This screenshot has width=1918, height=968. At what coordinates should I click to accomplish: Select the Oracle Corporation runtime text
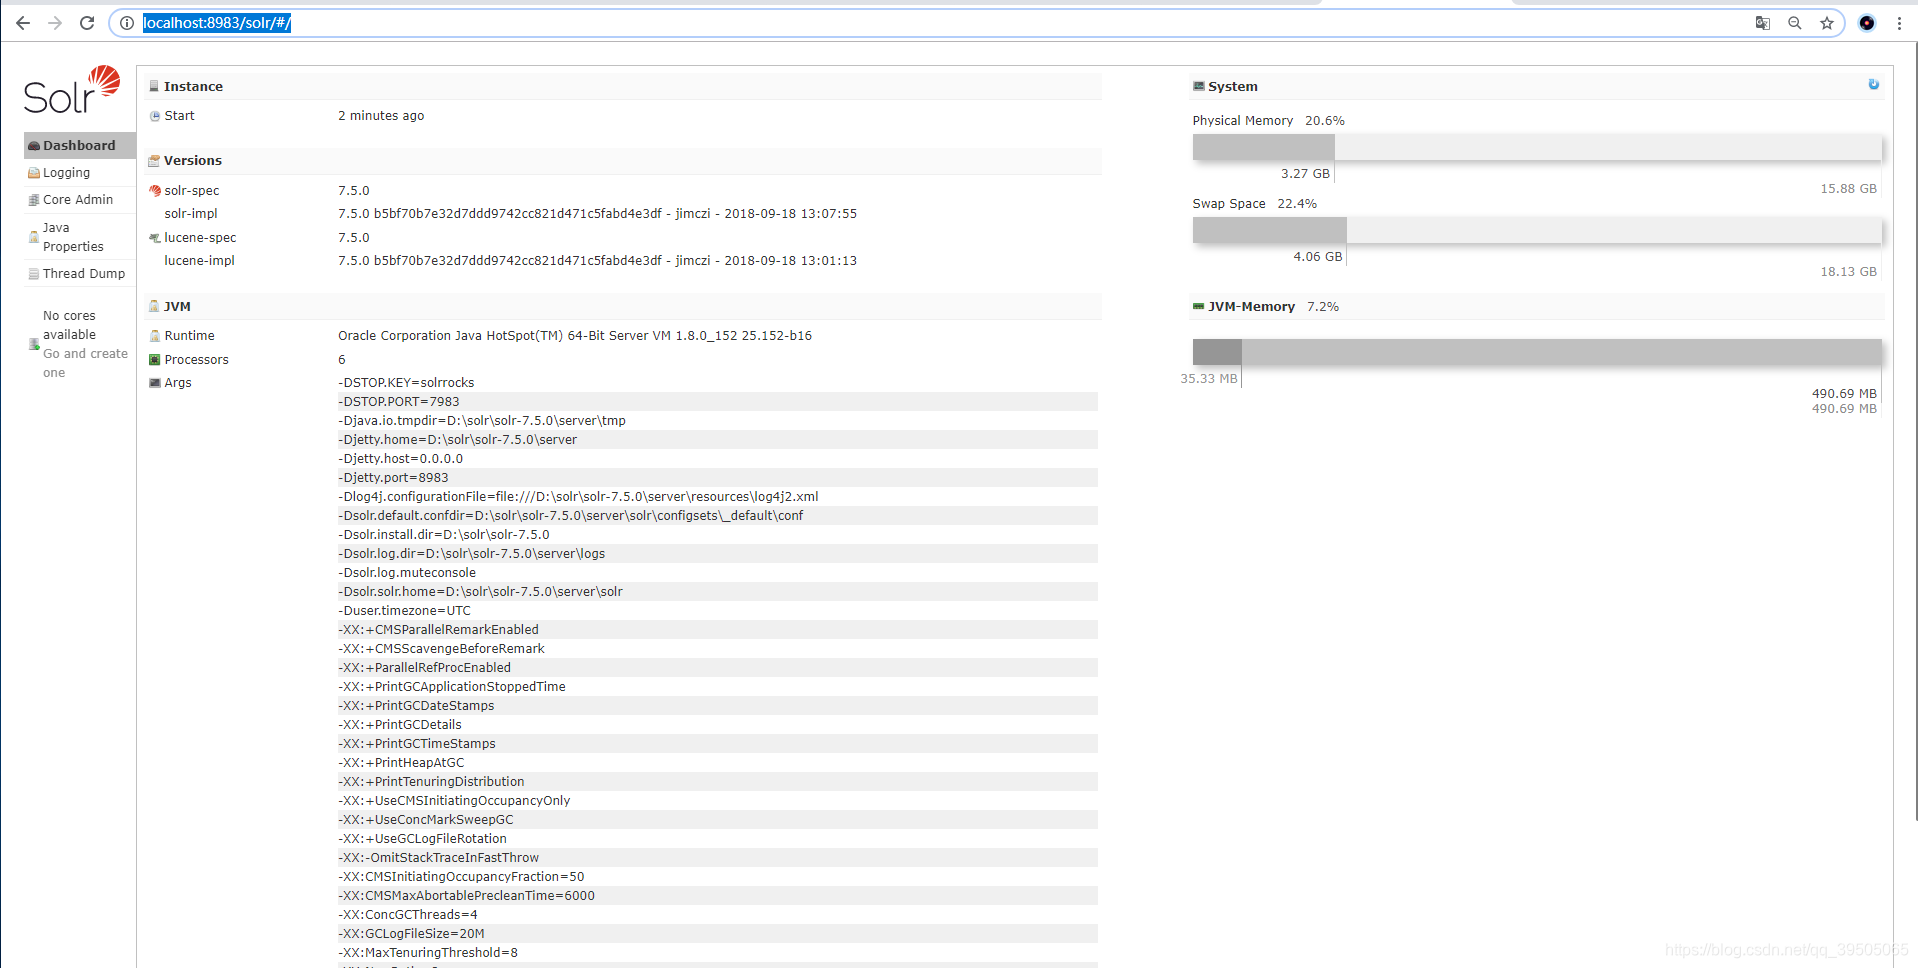pyautogui.click(x=575, y=336)
